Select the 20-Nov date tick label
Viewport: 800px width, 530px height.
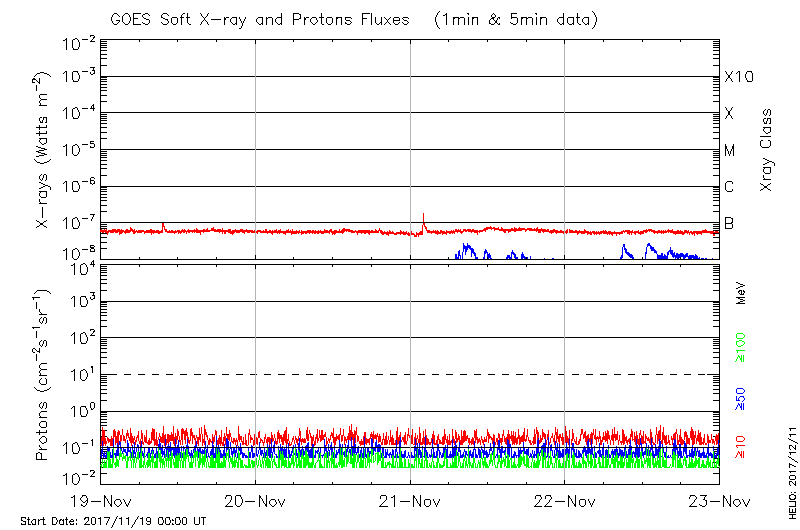click(256, 501)
